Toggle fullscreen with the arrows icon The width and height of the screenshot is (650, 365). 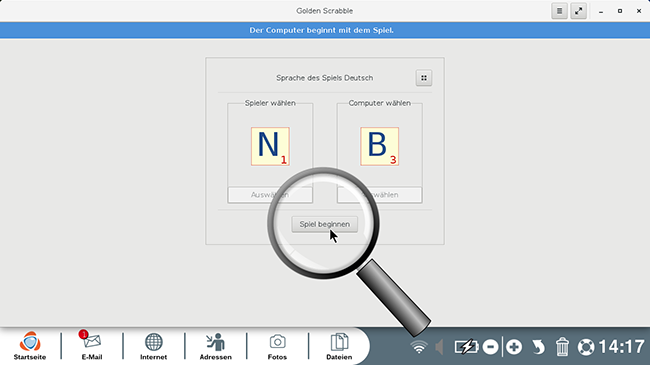[578, 11]
